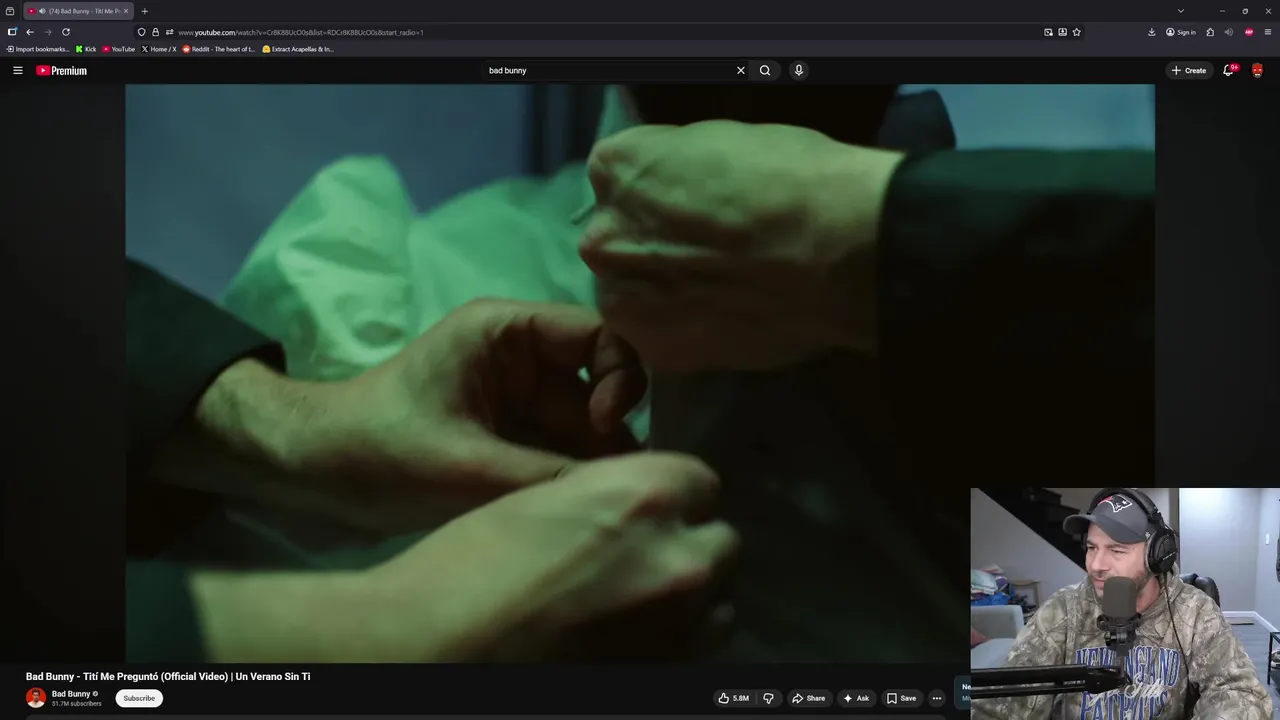Viewport: 1280px width, 720px height.
Task: Expand the list all tabs chevron
Action: [x=1181, y=11]
